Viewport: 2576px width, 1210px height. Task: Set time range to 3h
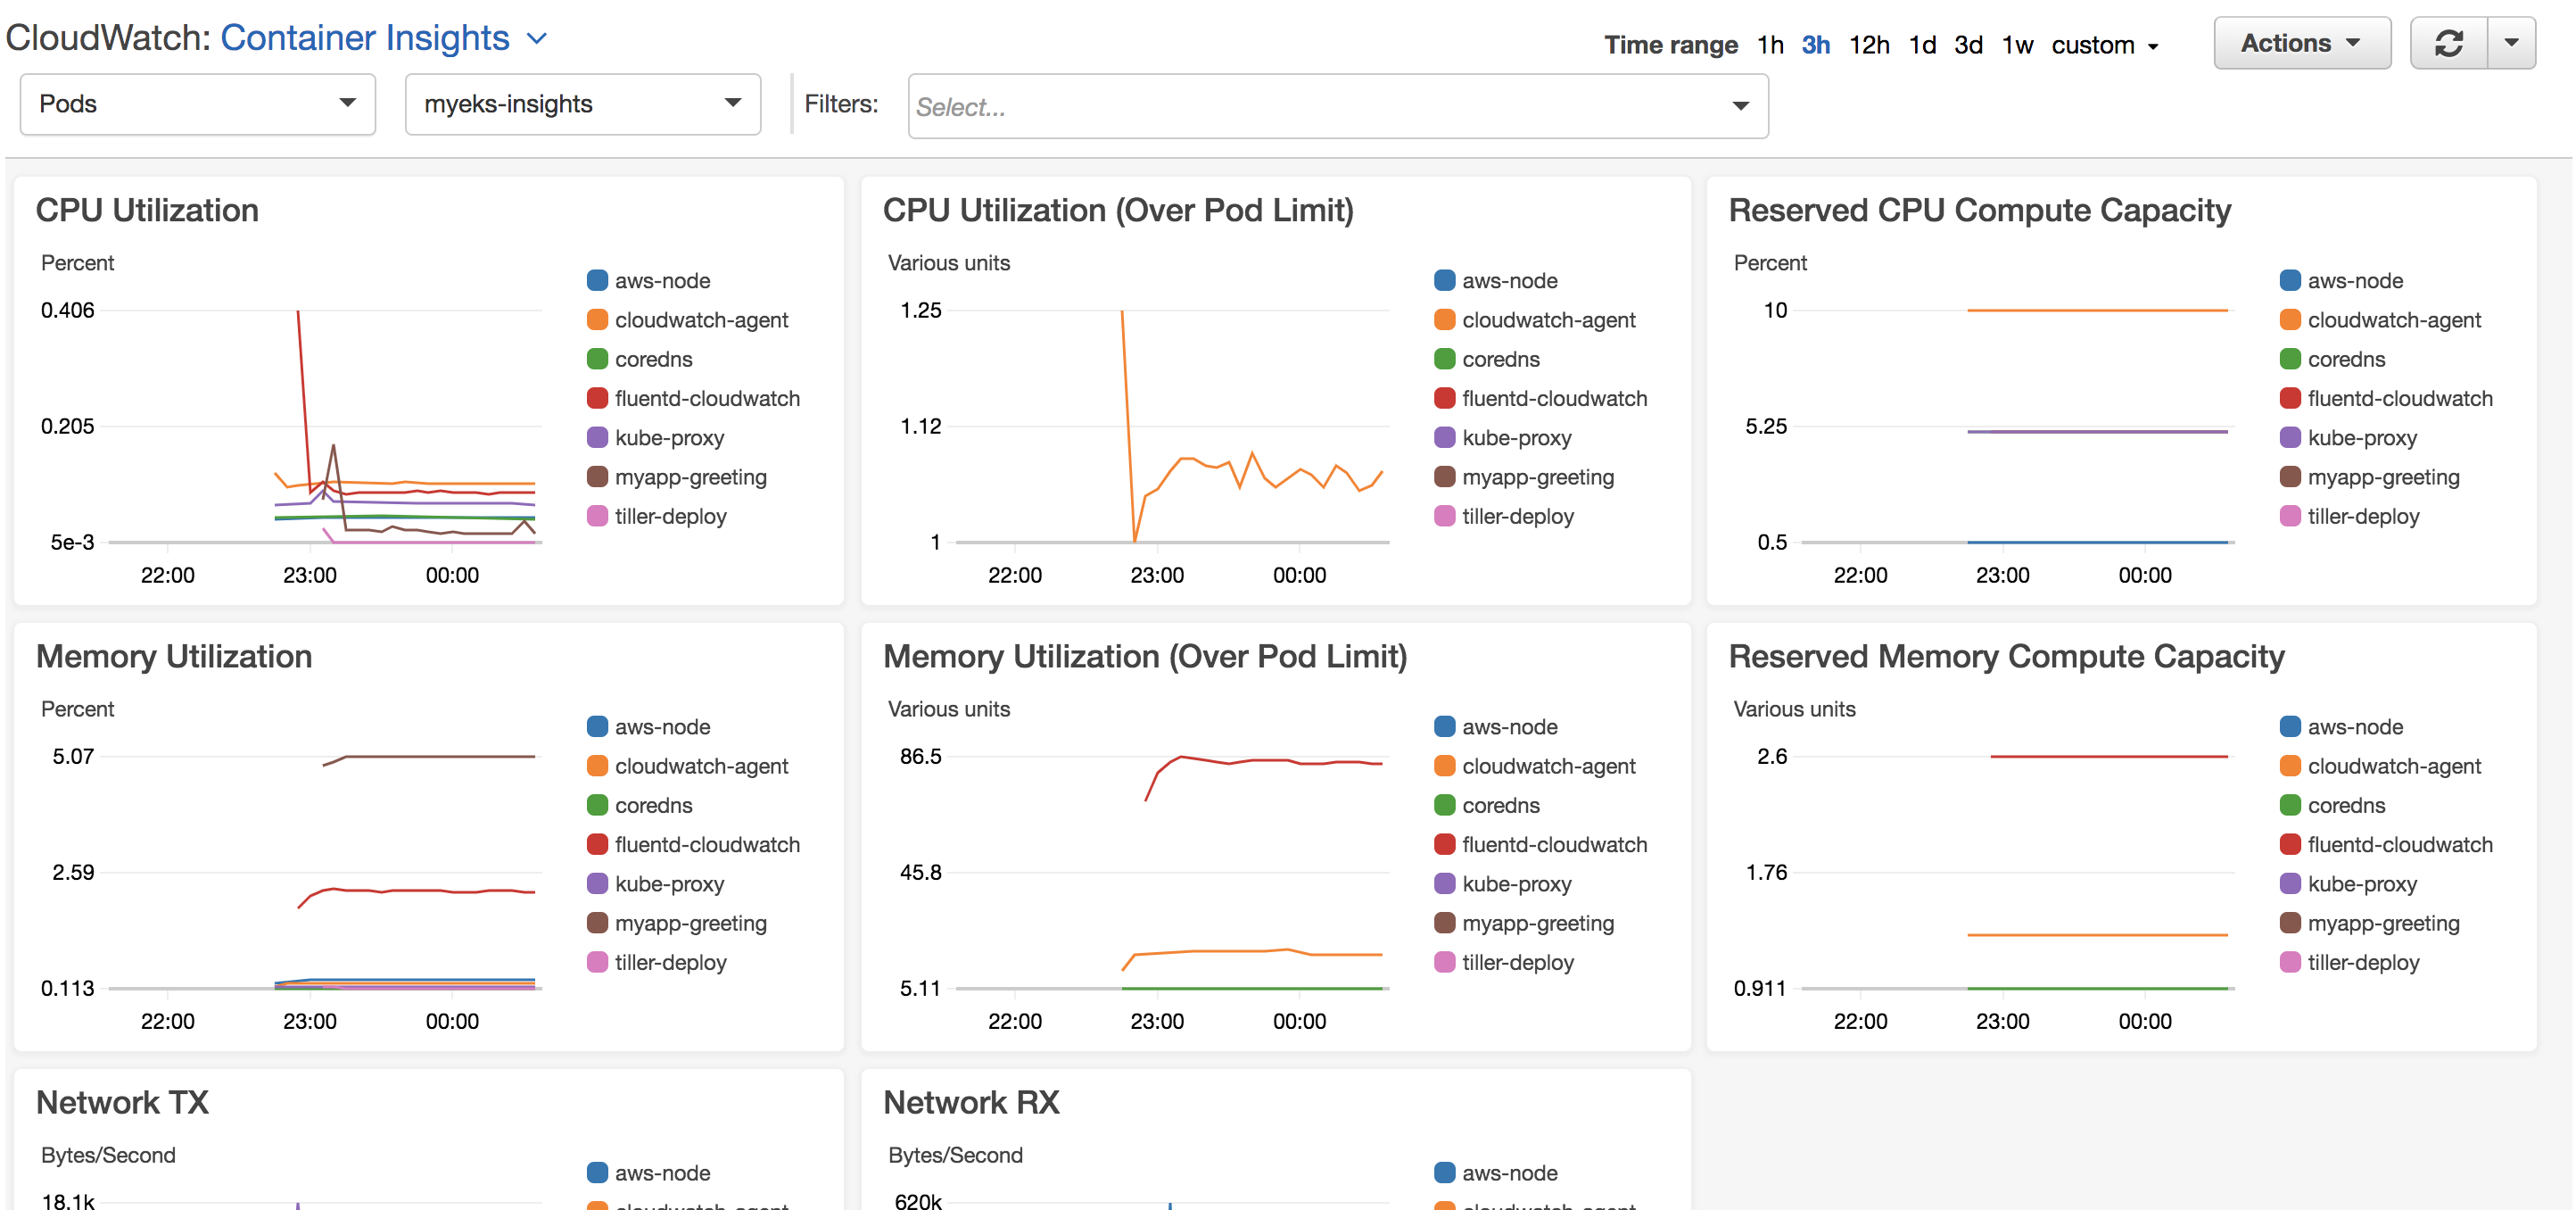pyautogui.click(x=1816, y=45)
